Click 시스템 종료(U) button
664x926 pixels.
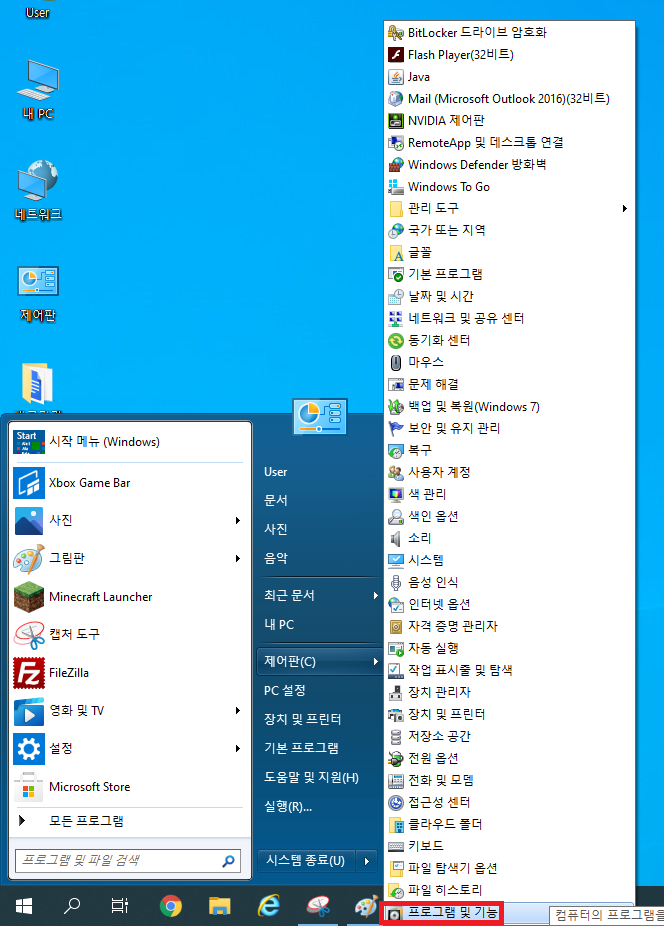coord(305,861)
